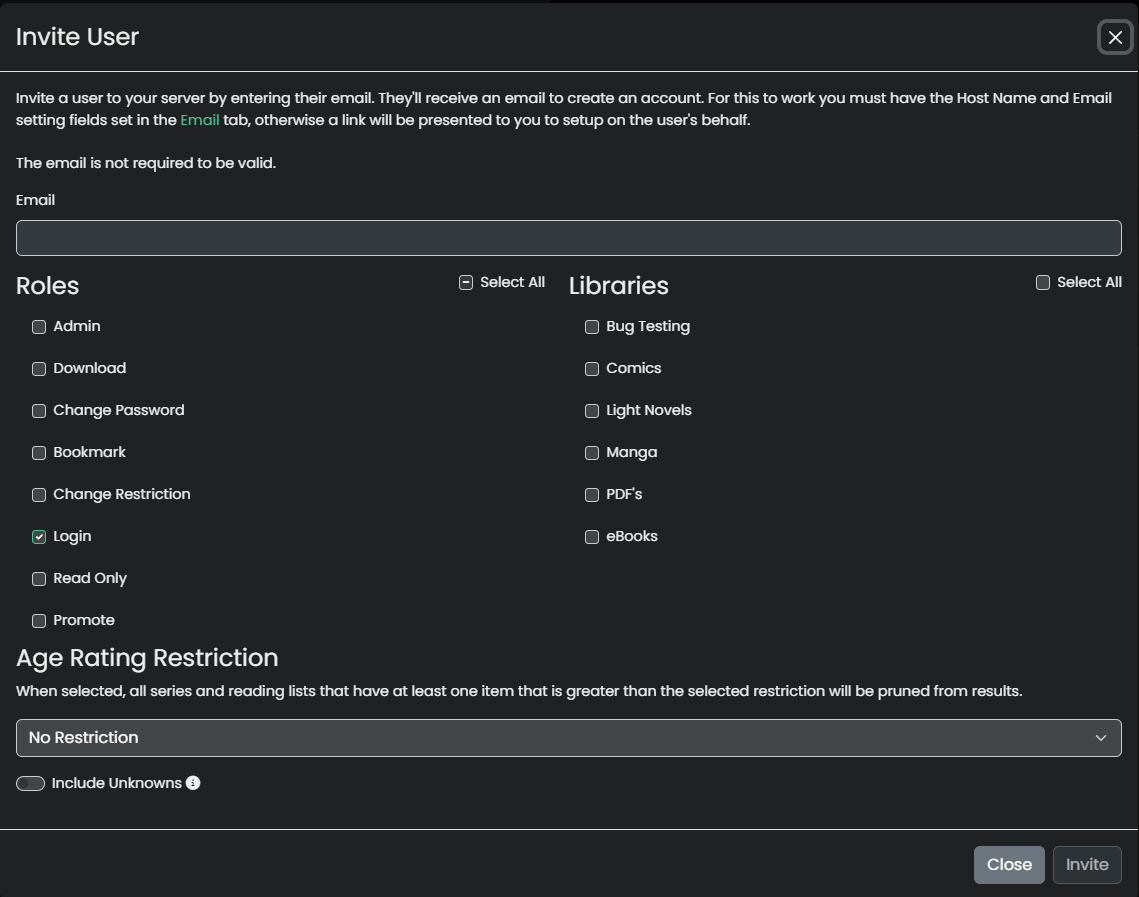Screen dimensions: 1139x897
Task: Close the Invite User dialog with X
Action: 1115,38
